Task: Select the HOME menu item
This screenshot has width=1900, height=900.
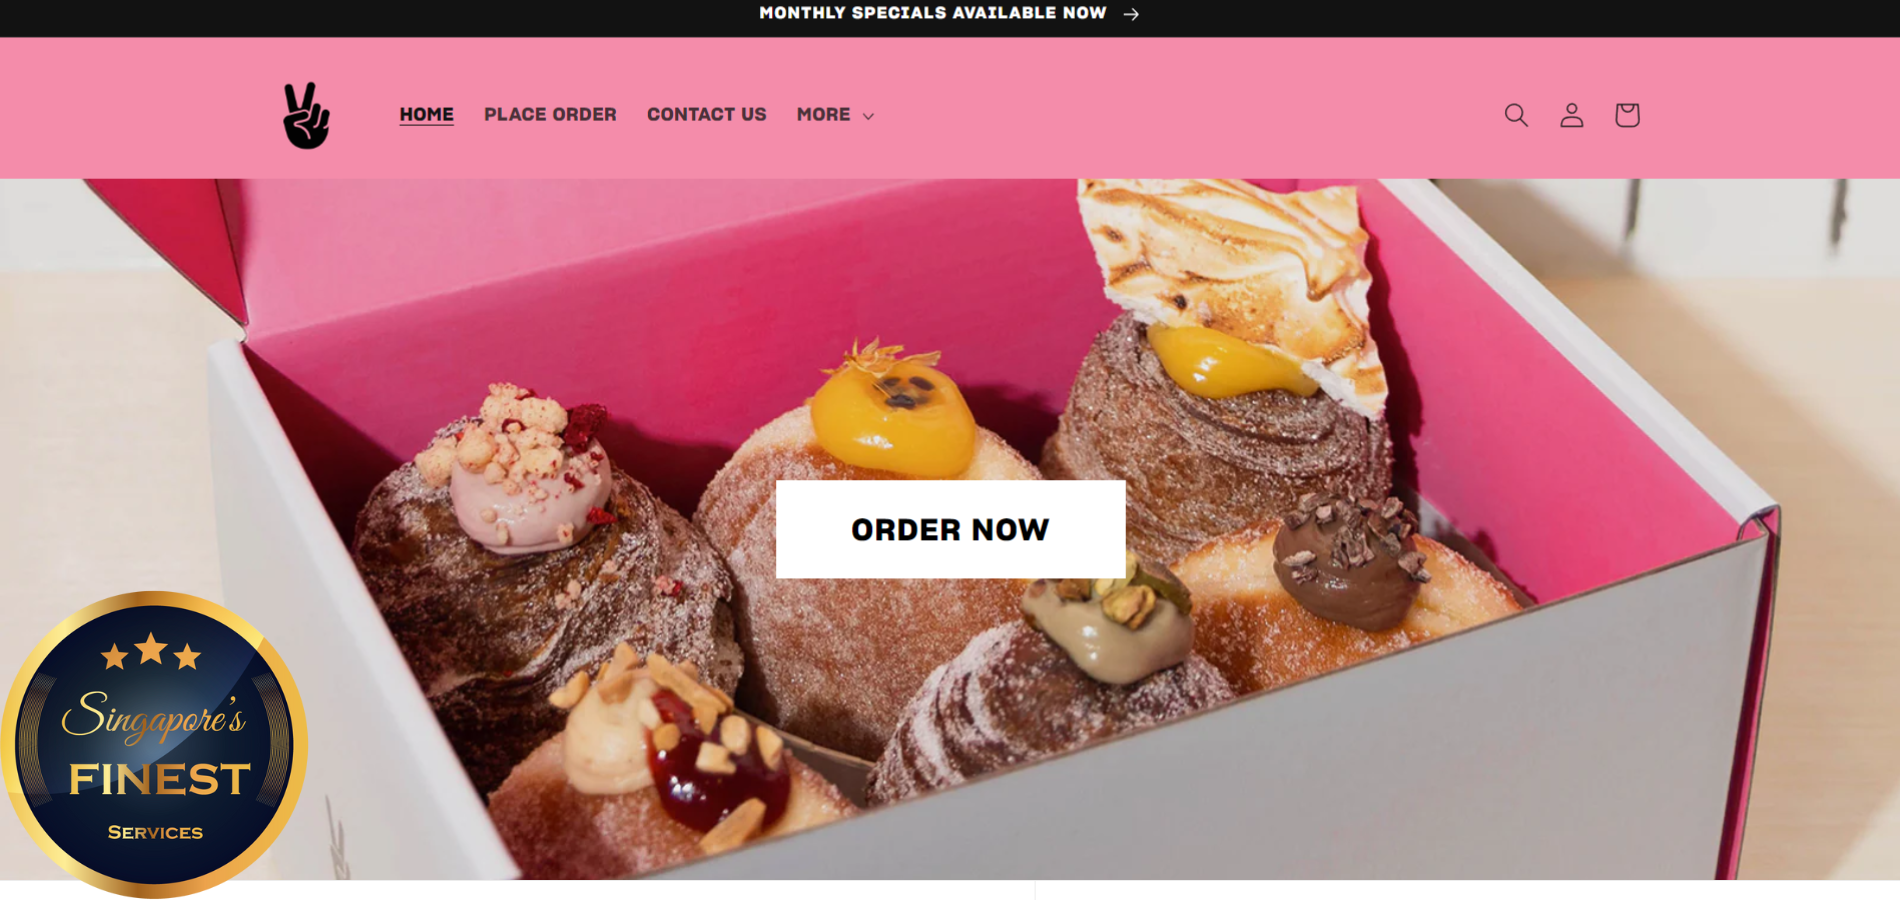Action: coord(427,114)
